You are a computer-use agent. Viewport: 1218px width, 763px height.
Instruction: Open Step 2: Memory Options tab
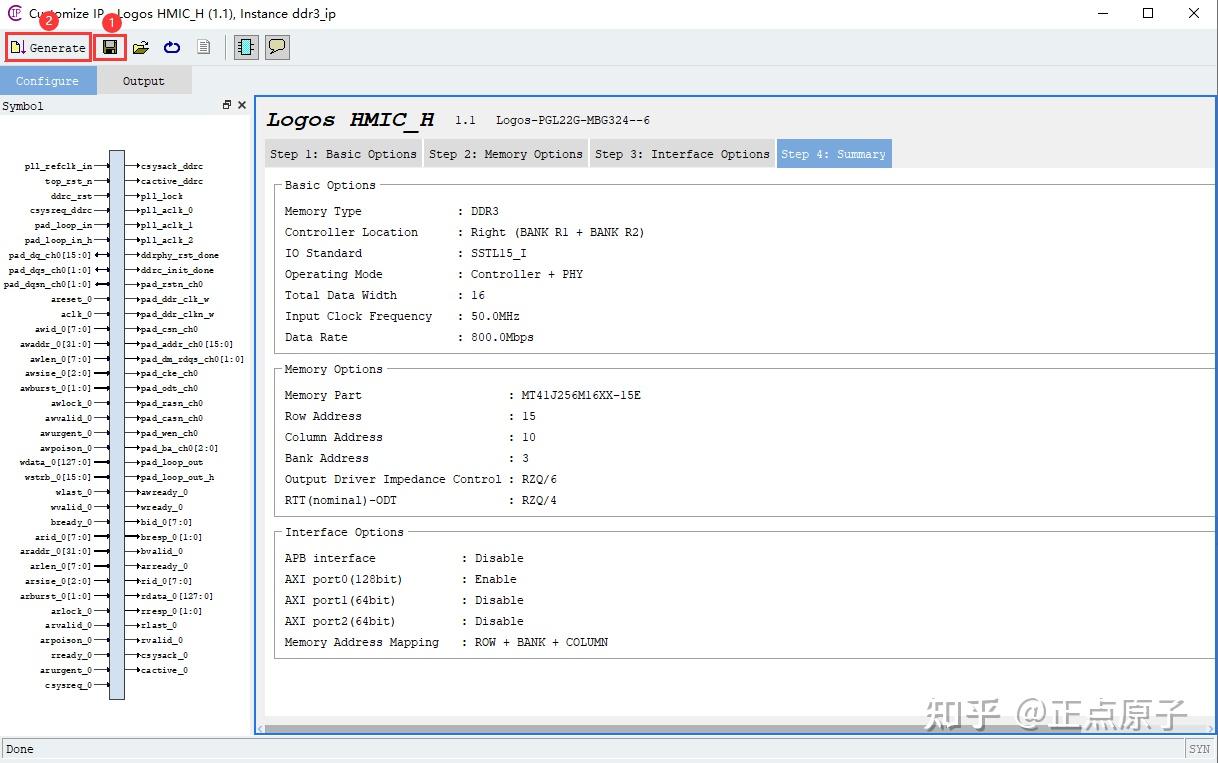coord(506,153)
